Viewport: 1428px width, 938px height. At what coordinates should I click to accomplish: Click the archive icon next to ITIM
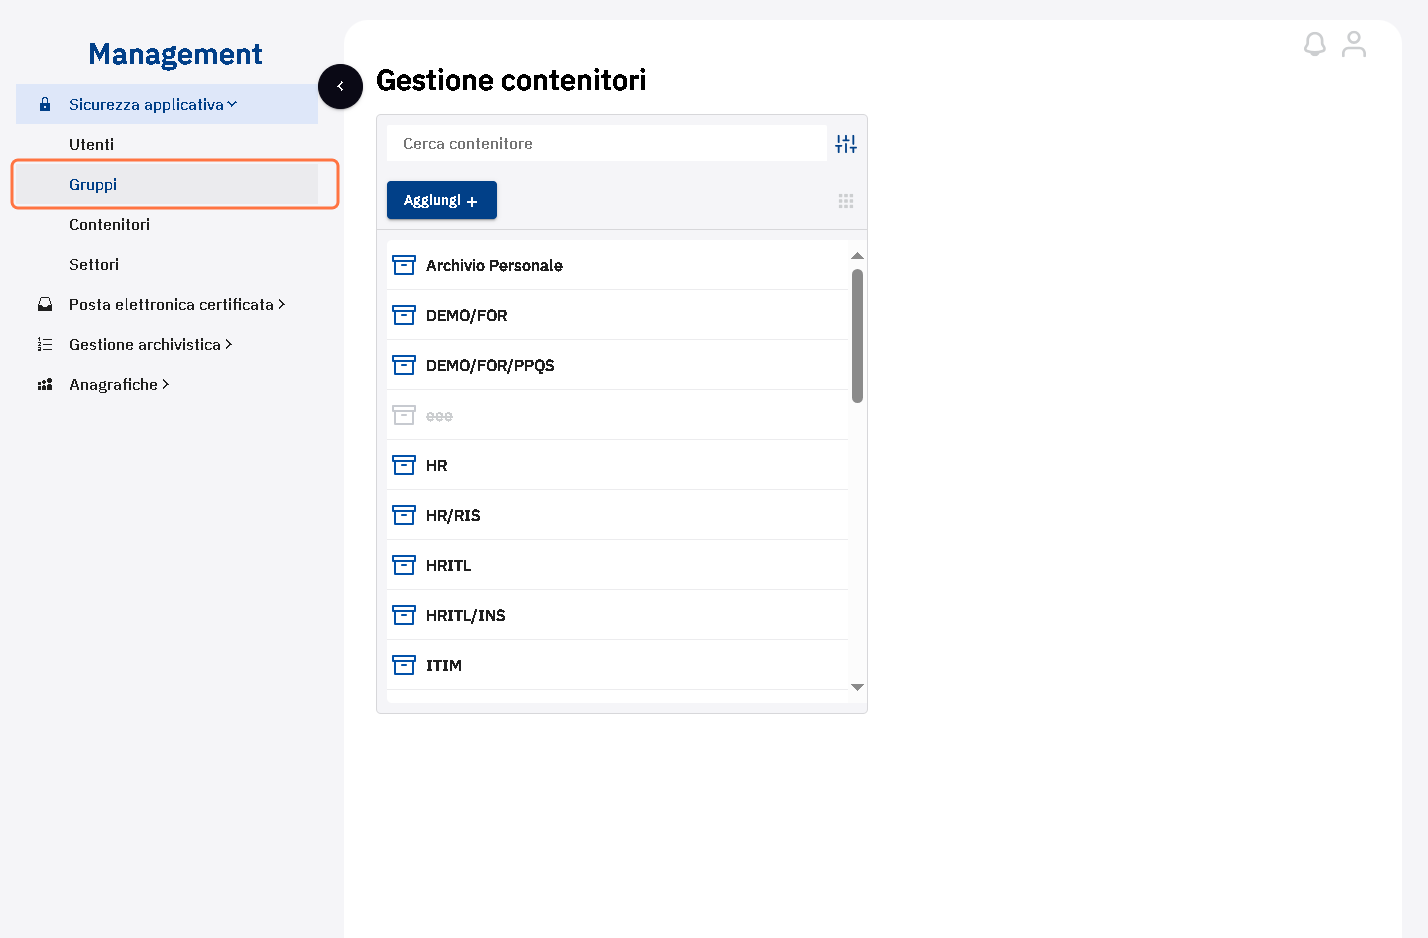click(404, 665)
